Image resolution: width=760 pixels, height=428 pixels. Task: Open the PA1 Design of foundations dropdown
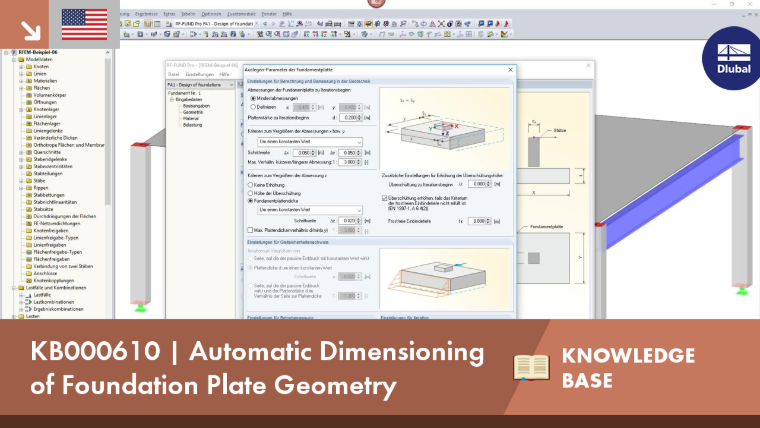(200, 85)
